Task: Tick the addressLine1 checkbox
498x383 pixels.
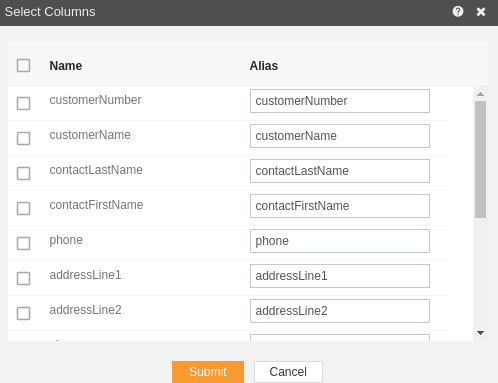Action: (x=23, y=278)
